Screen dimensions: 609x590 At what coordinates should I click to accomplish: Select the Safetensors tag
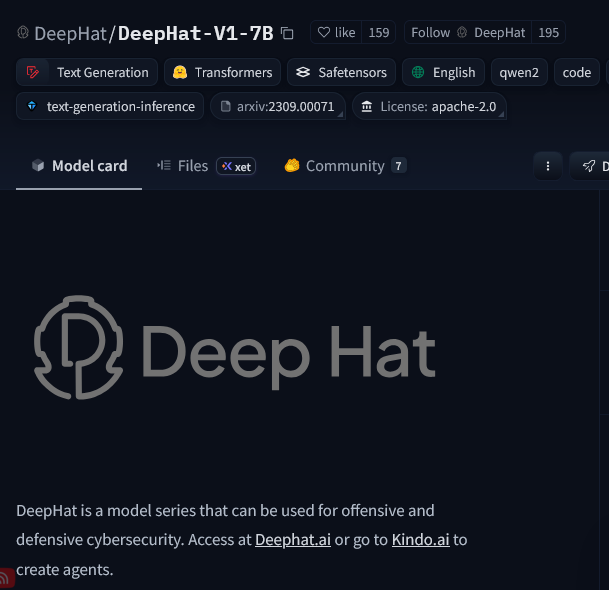(341, 72)
